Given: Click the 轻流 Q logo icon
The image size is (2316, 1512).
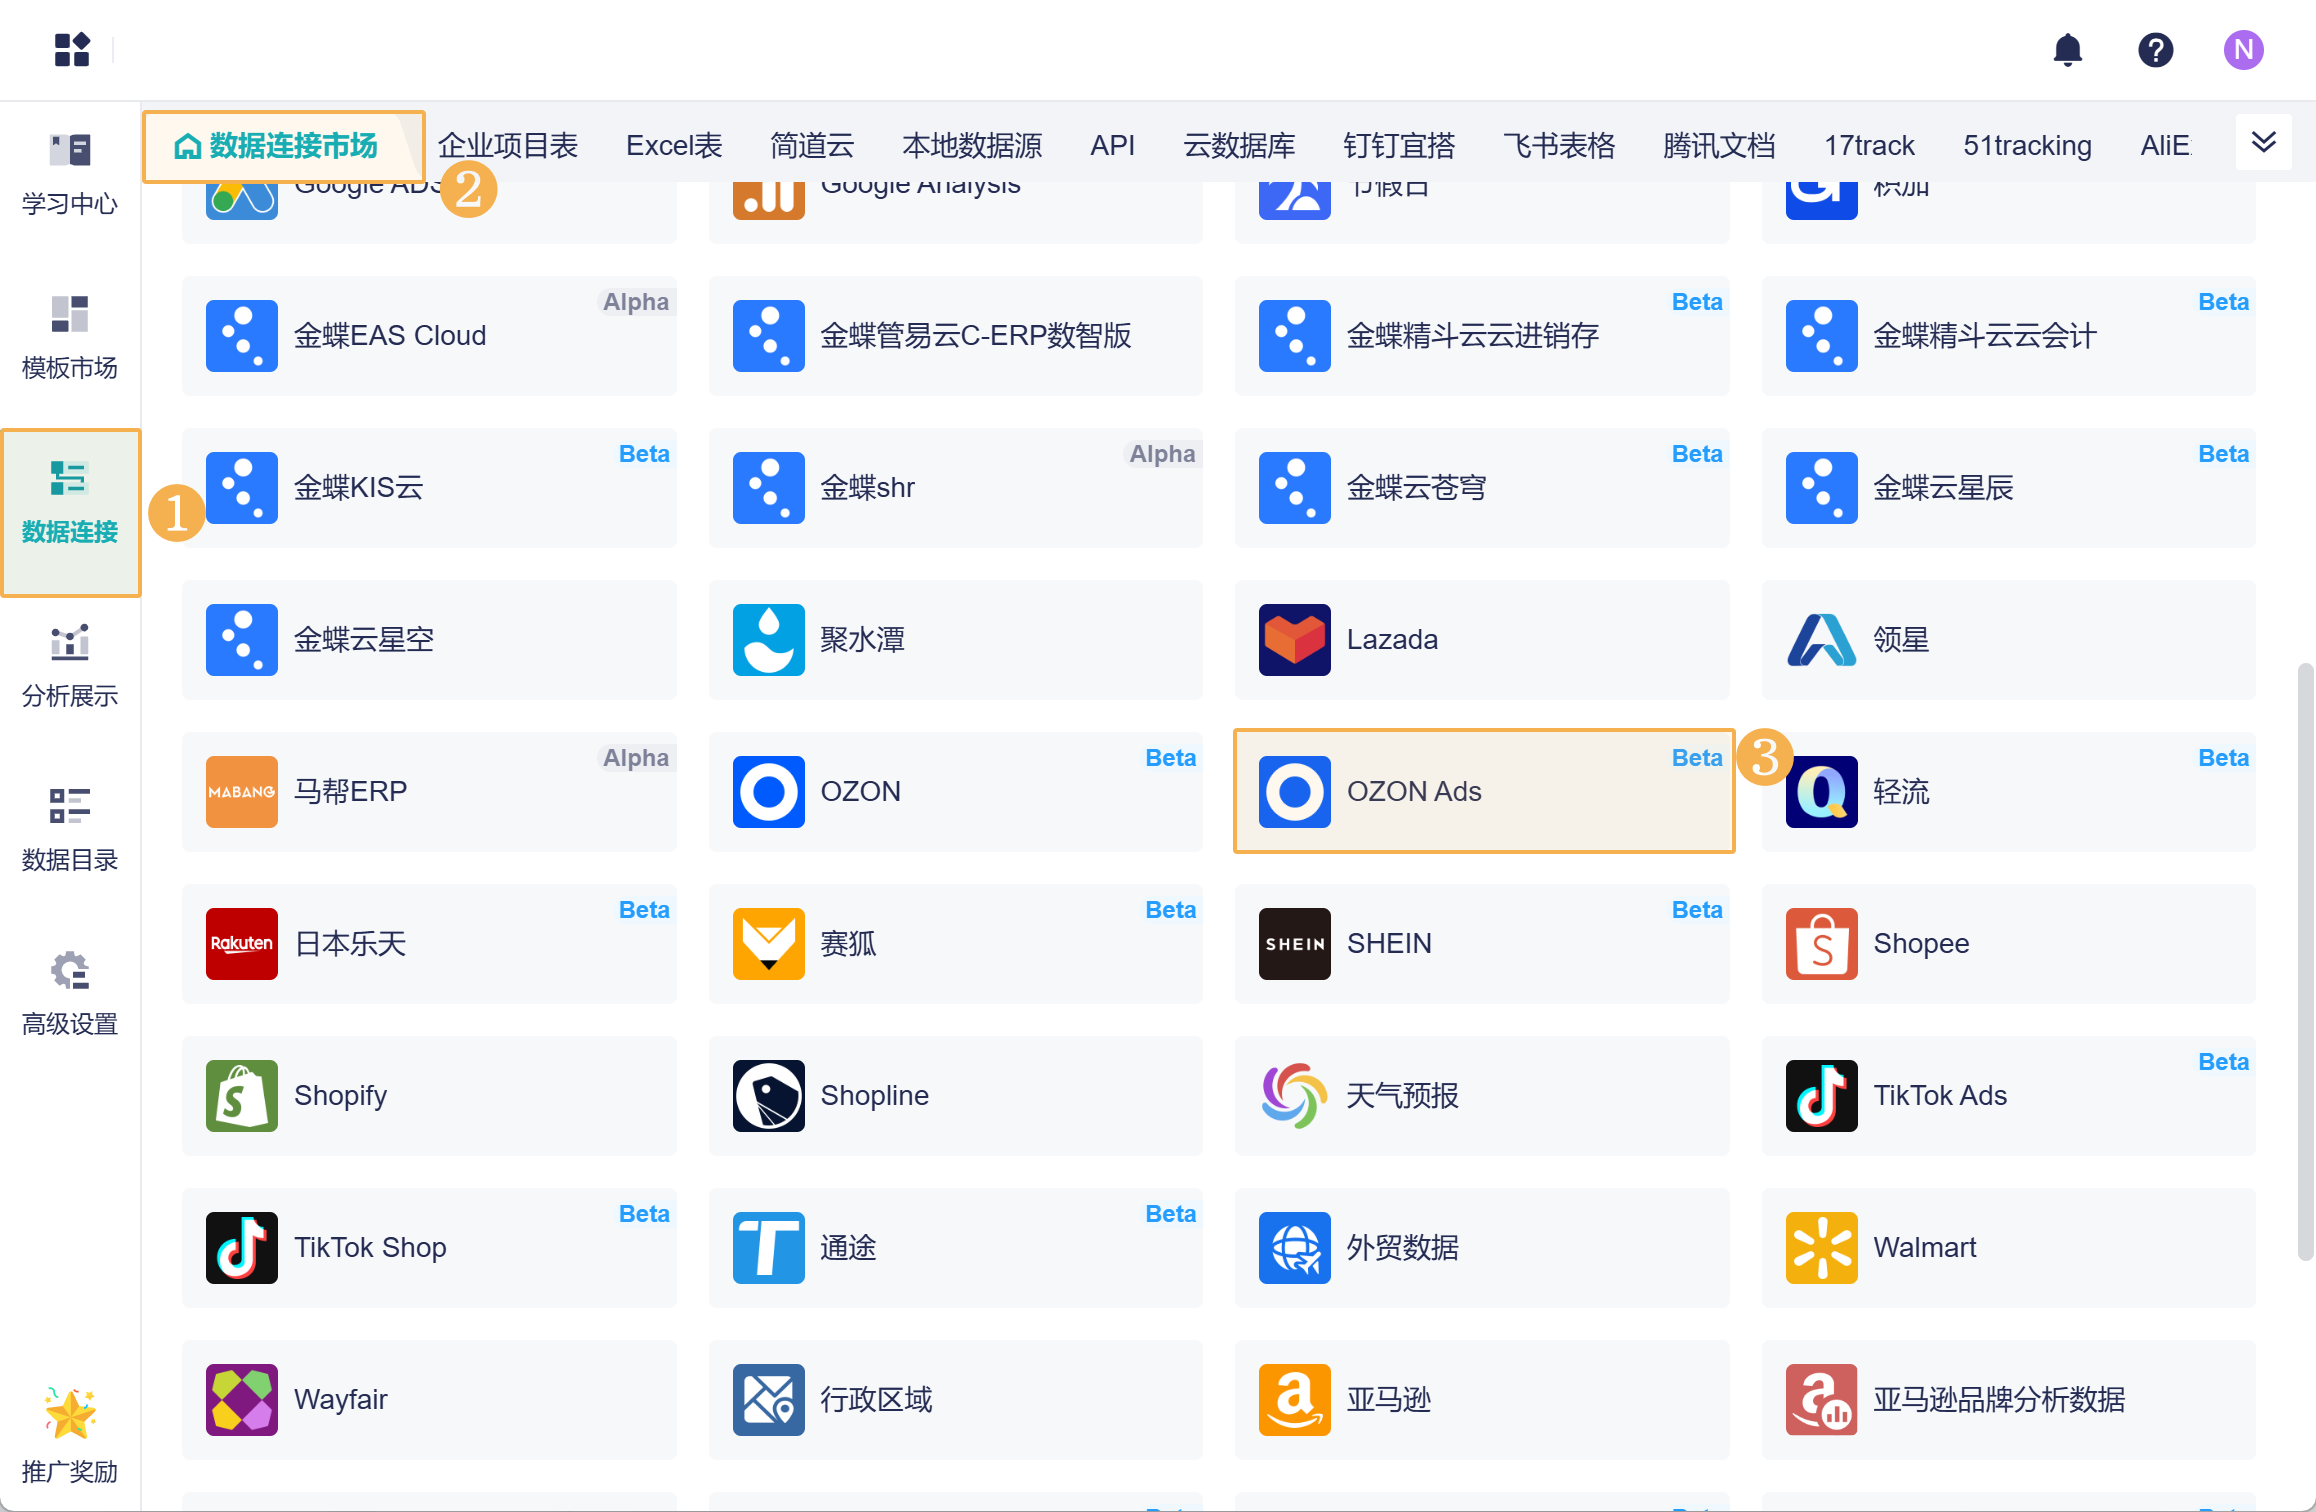Looking at the screenshot, I should (1821, 792).
